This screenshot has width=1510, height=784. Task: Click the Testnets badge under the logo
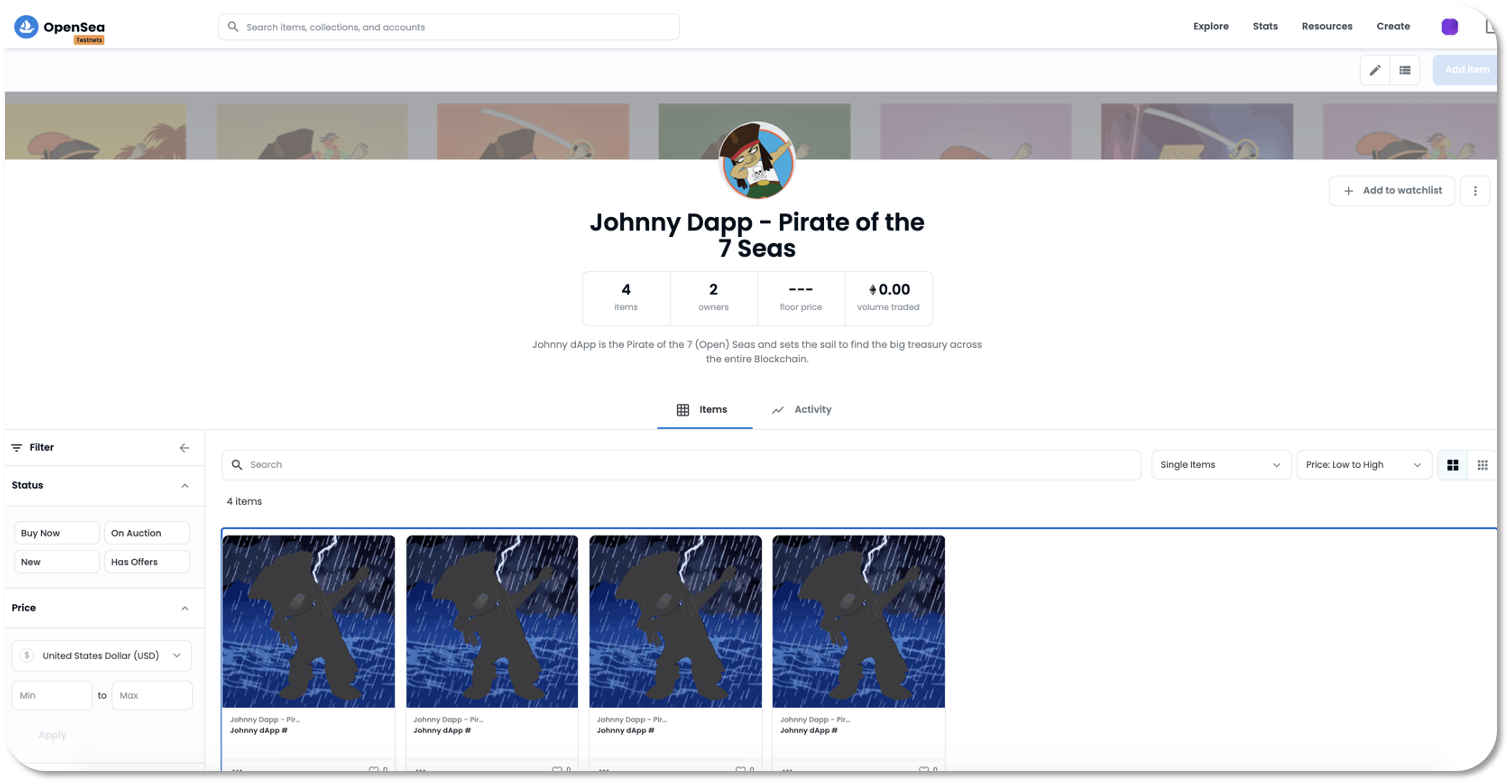89,40
